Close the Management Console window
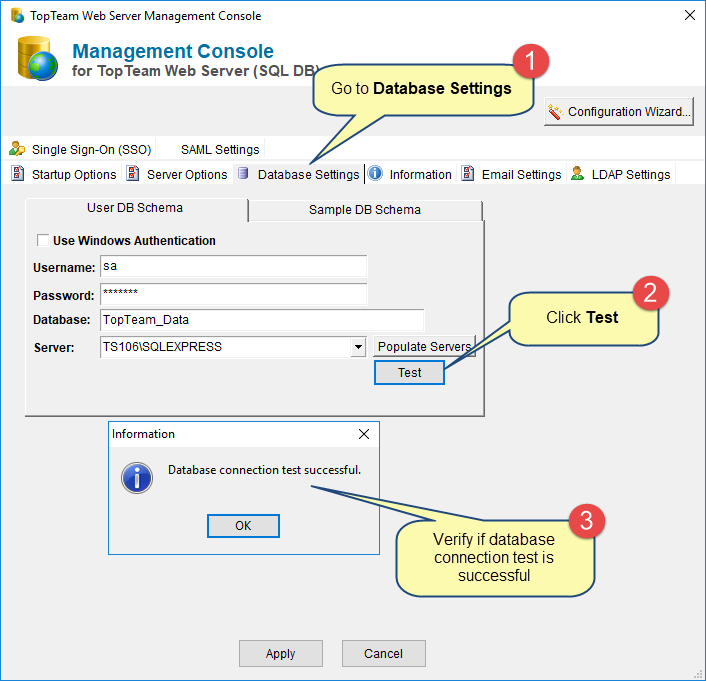Screen dimensions: 706x681 point(689,15)
